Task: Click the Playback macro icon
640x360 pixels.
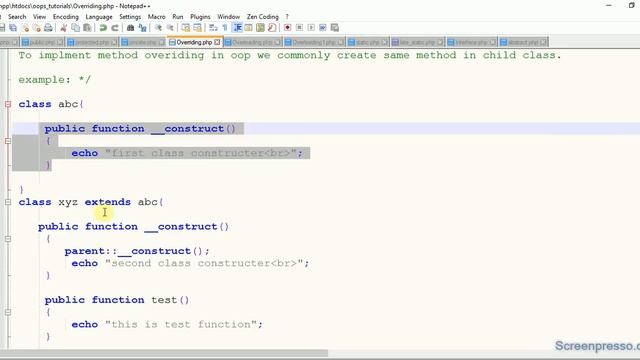Action: click(311, 28)
